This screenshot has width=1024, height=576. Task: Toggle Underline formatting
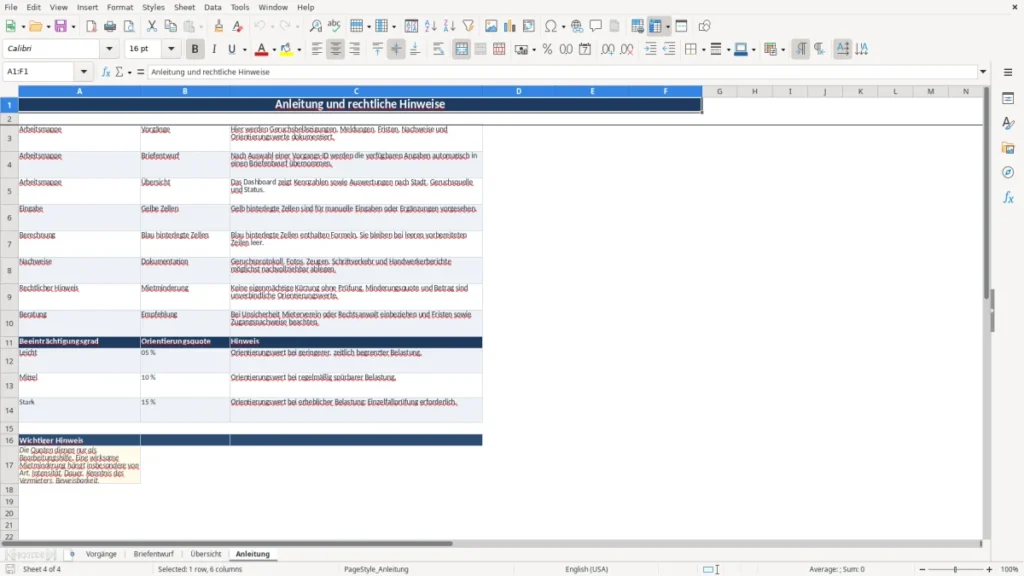coord(231,49)
